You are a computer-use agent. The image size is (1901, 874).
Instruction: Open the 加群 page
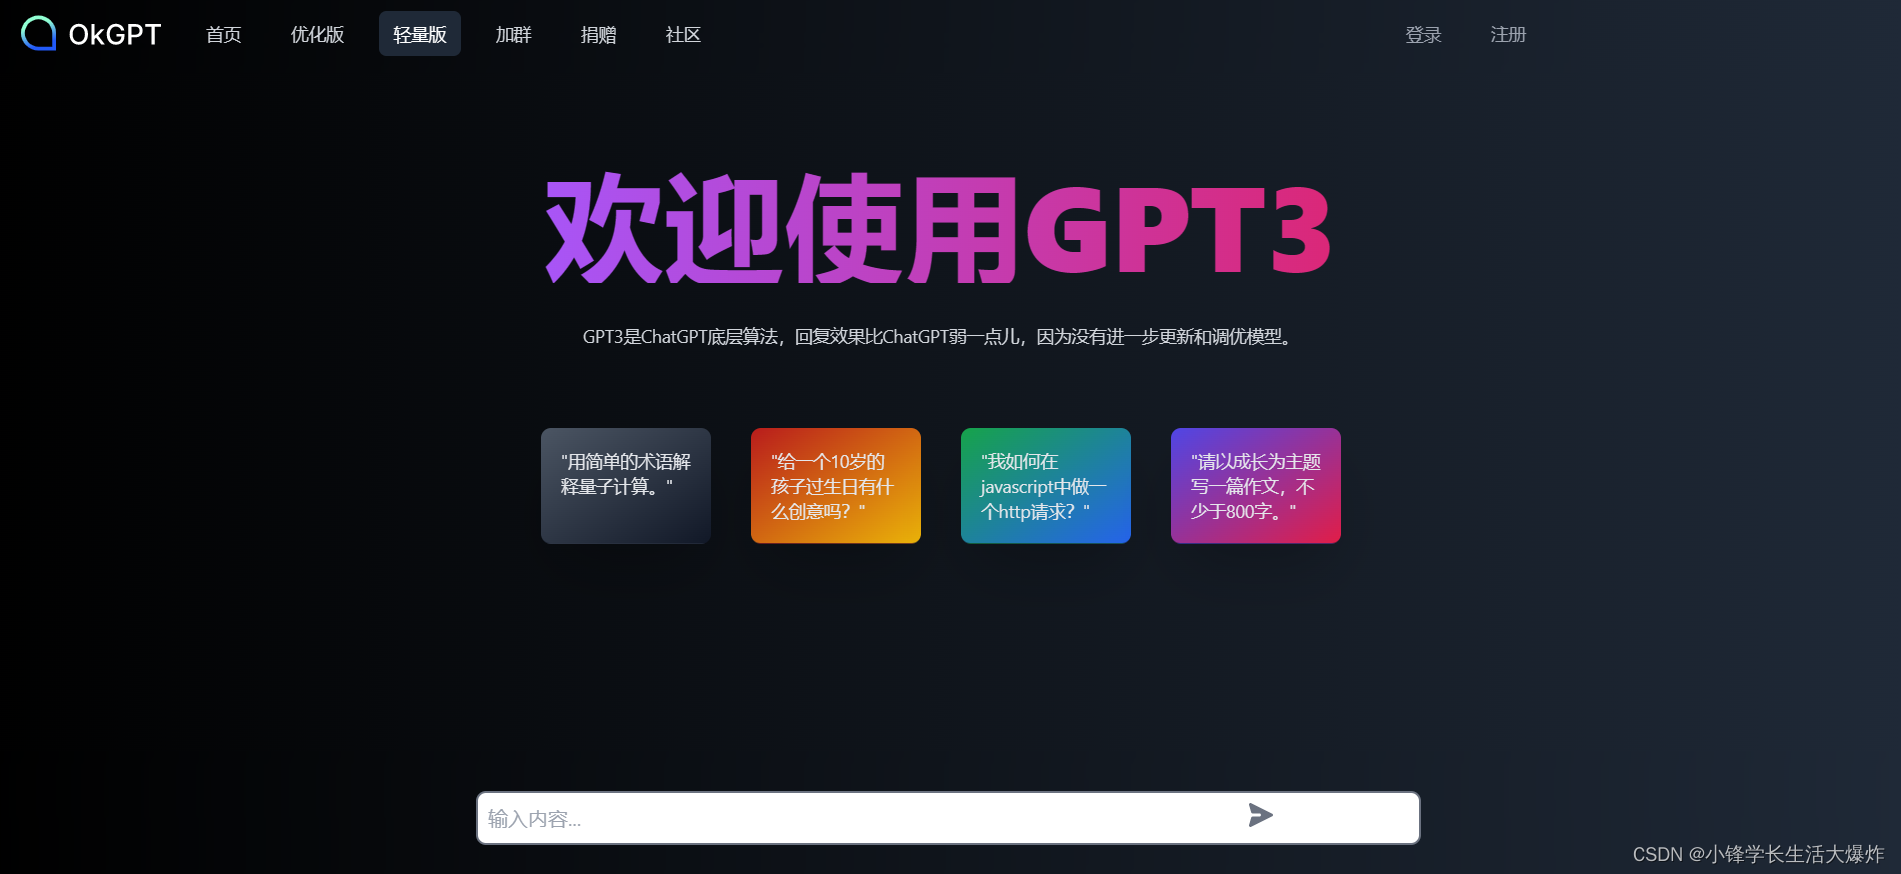pyautogui.click(x=514, y=35)
